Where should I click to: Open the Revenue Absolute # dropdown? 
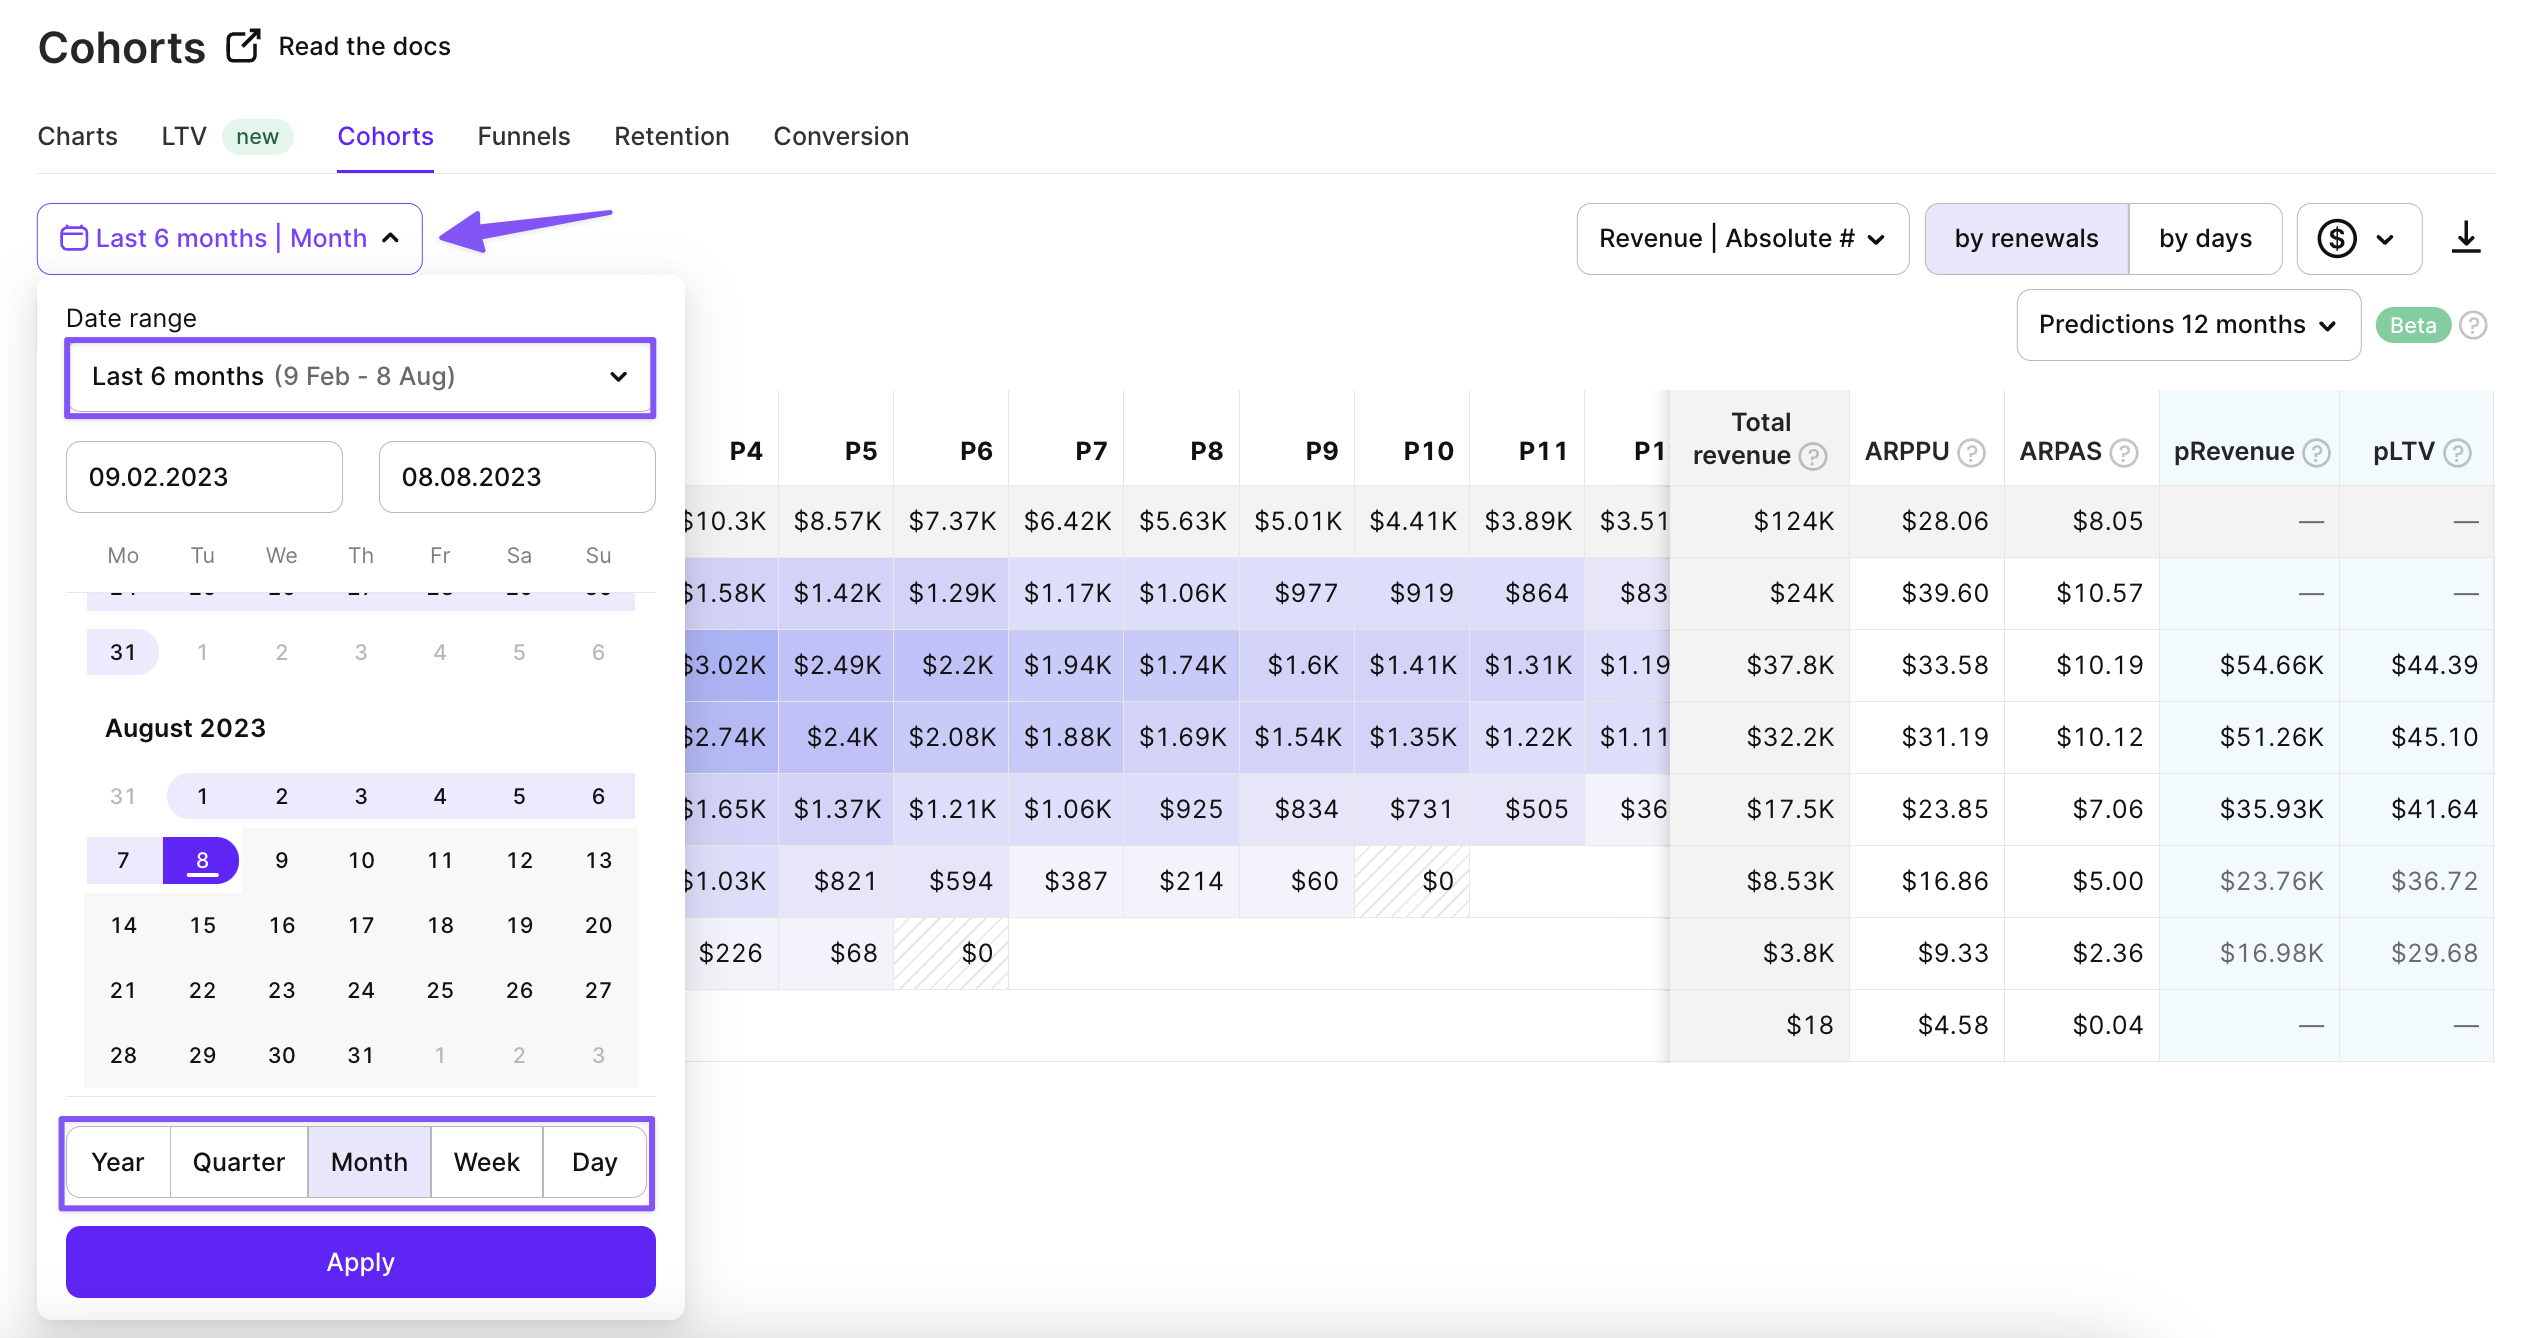pyautogui.click(x=1742, y=239)
